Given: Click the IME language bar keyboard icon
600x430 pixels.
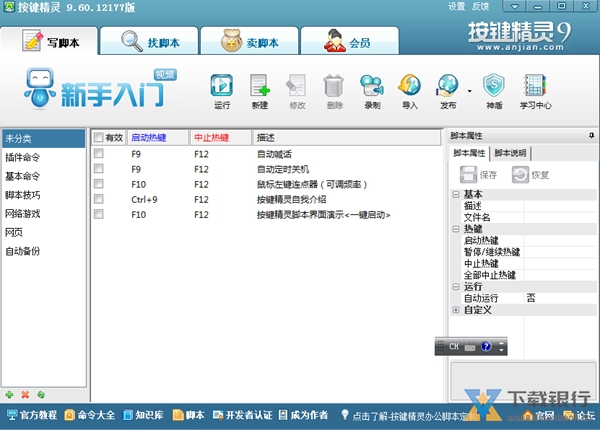Looking at the screenshot, I should [470, 347].
